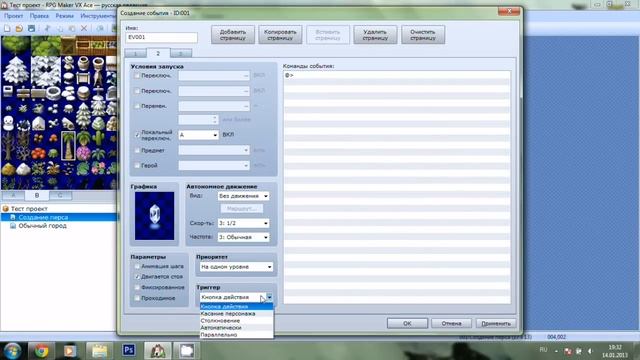
Task: Click OK in the event dialog
Action: tap(407, 323)
